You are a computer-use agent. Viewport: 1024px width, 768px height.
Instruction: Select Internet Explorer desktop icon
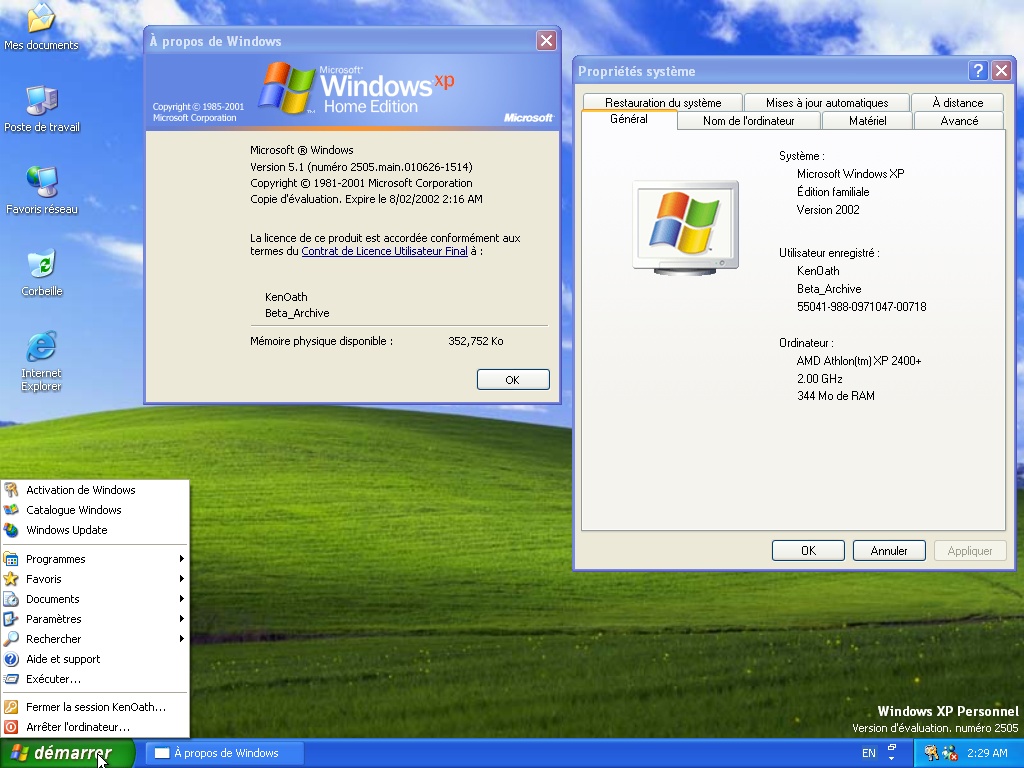tap(41, 361)
